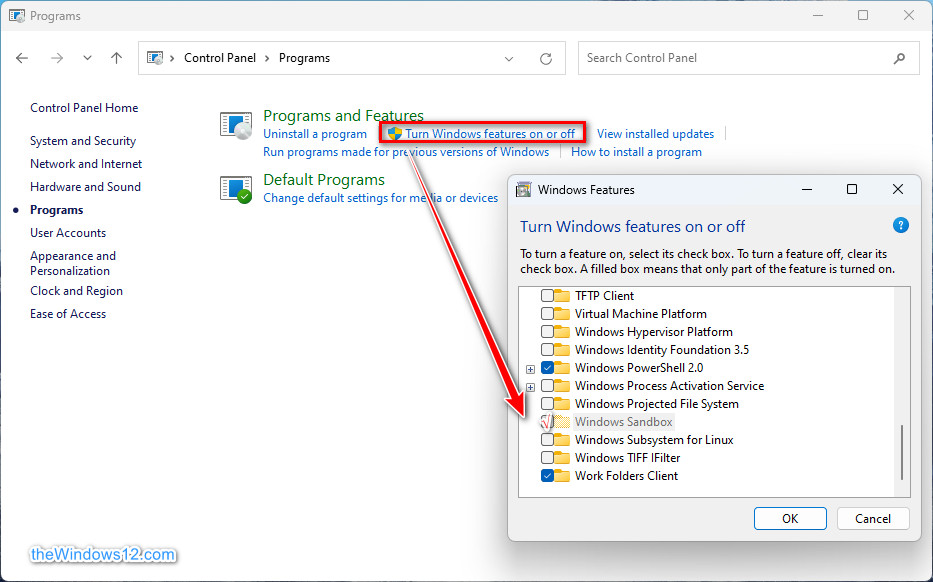The height and width of the screenshot is (582, 933).
Task: Uncheck Work Folders Client
Action: pyautogui.click(x=547, y=475)
